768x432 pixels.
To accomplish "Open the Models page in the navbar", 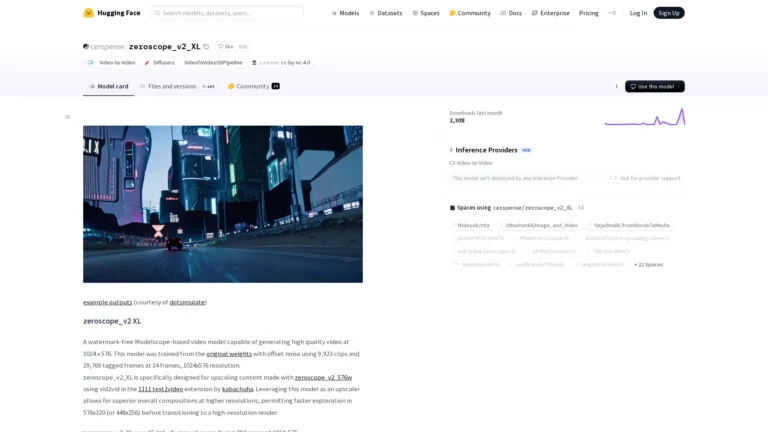I will [x=345, y=13].
